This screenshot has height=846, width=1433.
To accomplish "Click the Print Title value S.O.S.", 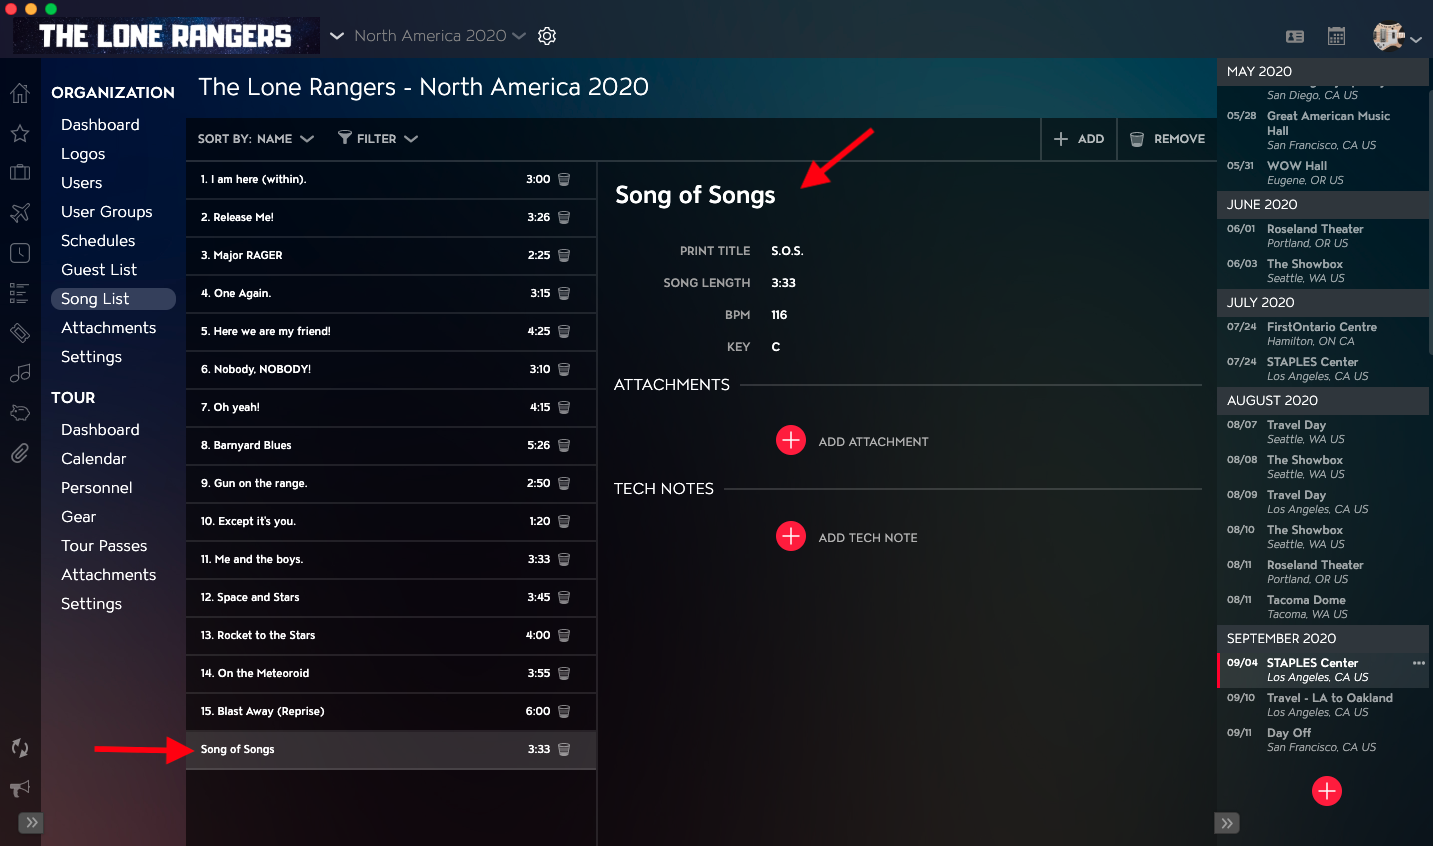I will [x=787, y=251].
